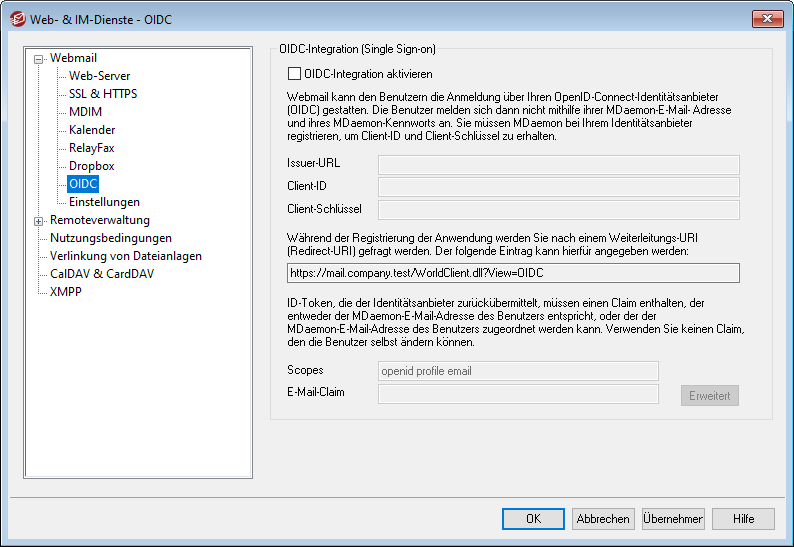
Task: Click the MDaemon app icon in title bar
Action: tap(17, 18)
